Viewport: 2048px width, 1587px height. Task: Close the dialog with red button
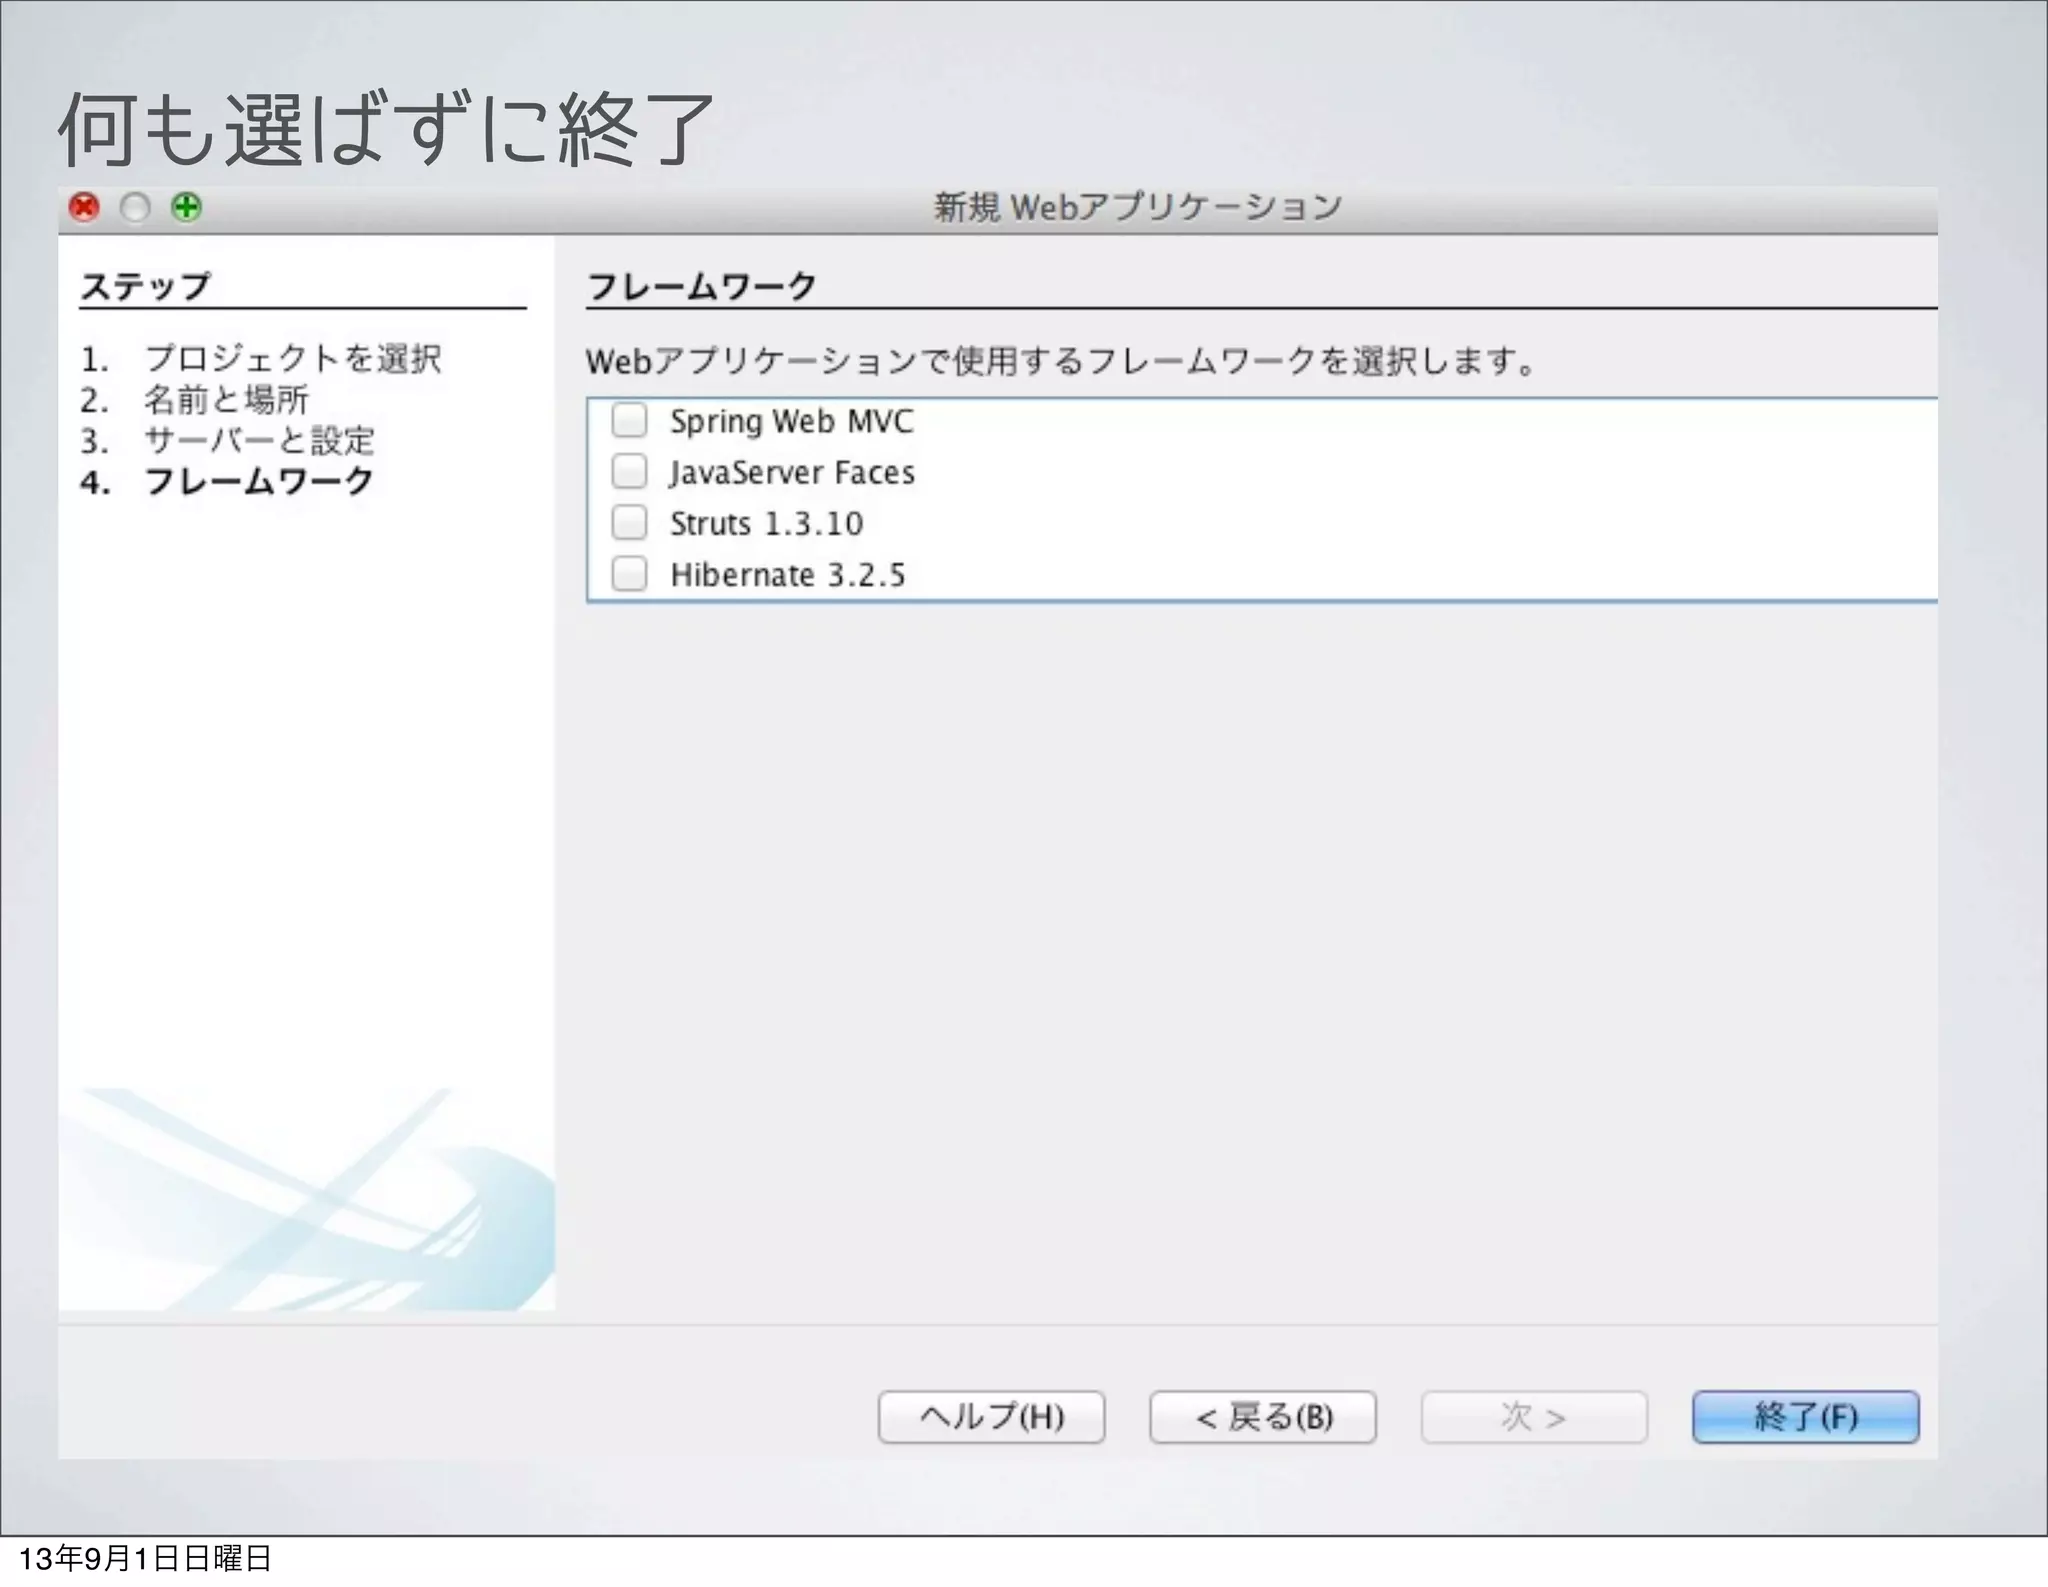tap(84, 207)
